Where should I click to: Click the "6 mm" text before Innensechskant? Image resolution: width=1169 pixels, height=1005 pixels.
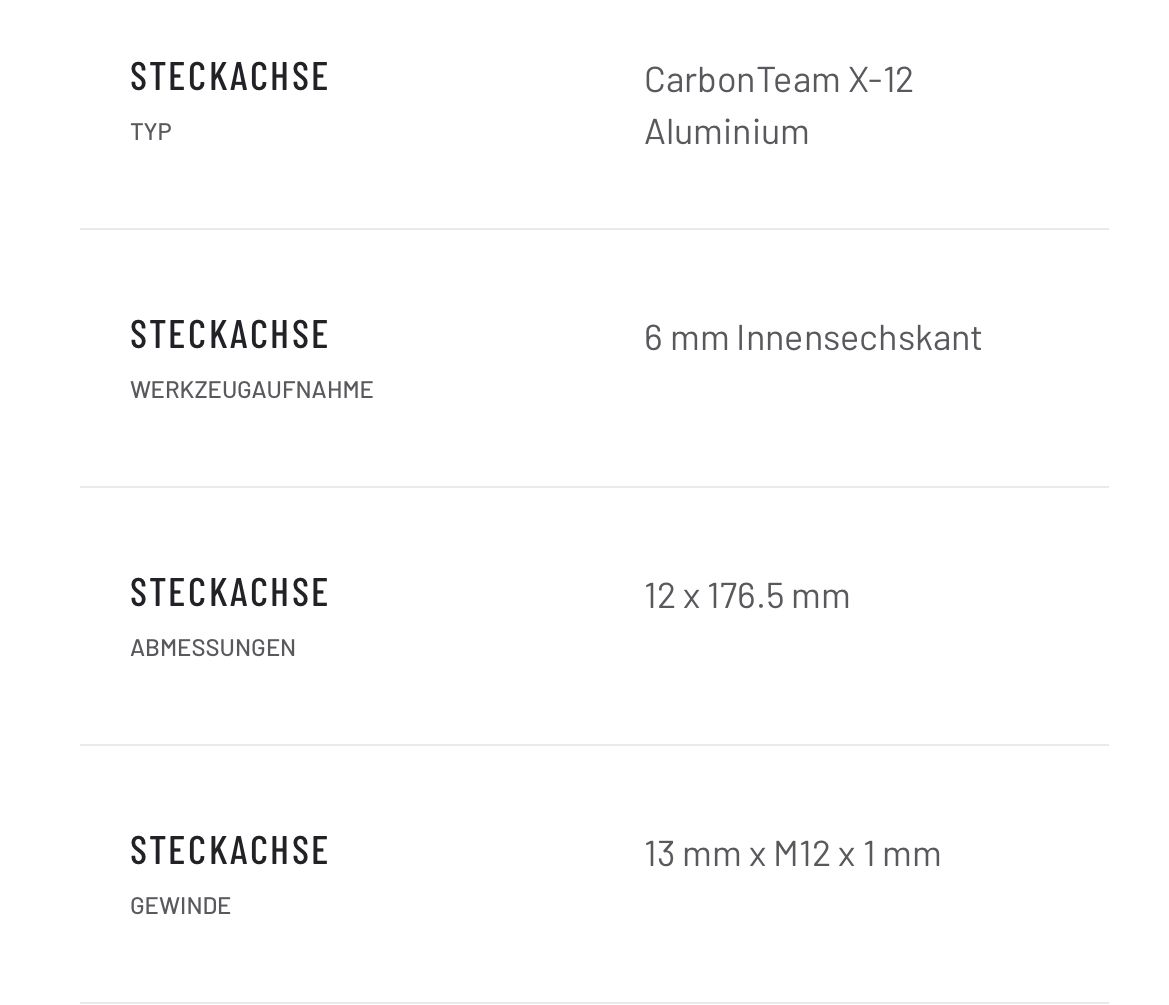pos(686,338)
